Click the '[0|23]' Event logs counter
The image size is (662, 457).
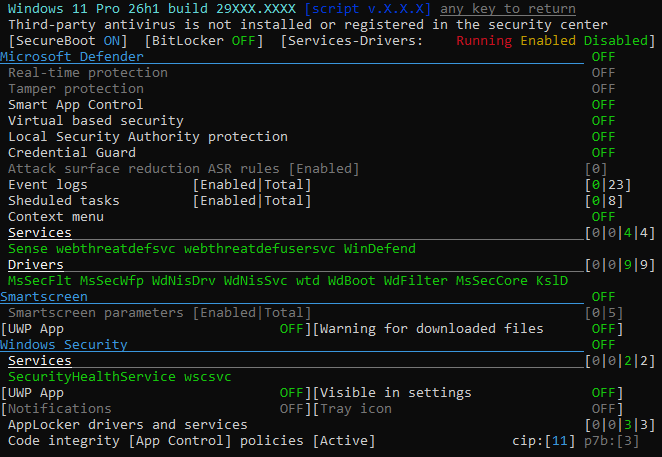608,185
